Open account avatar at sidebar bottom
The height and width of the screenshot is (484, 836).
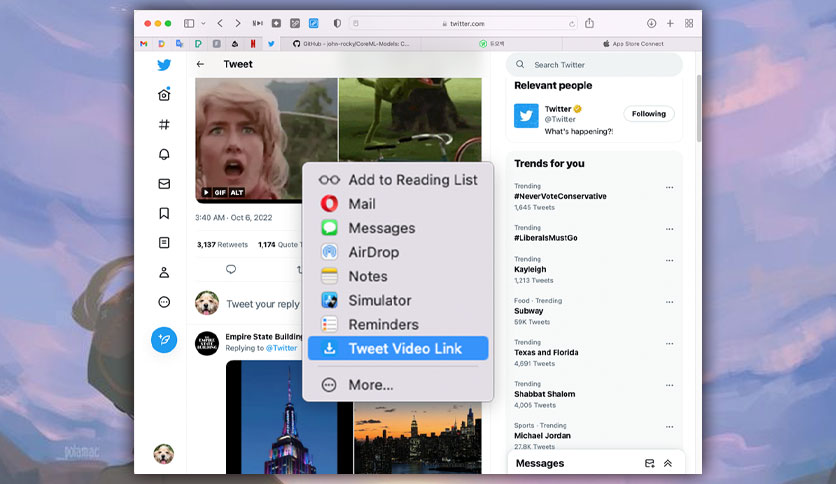[164, 454]
